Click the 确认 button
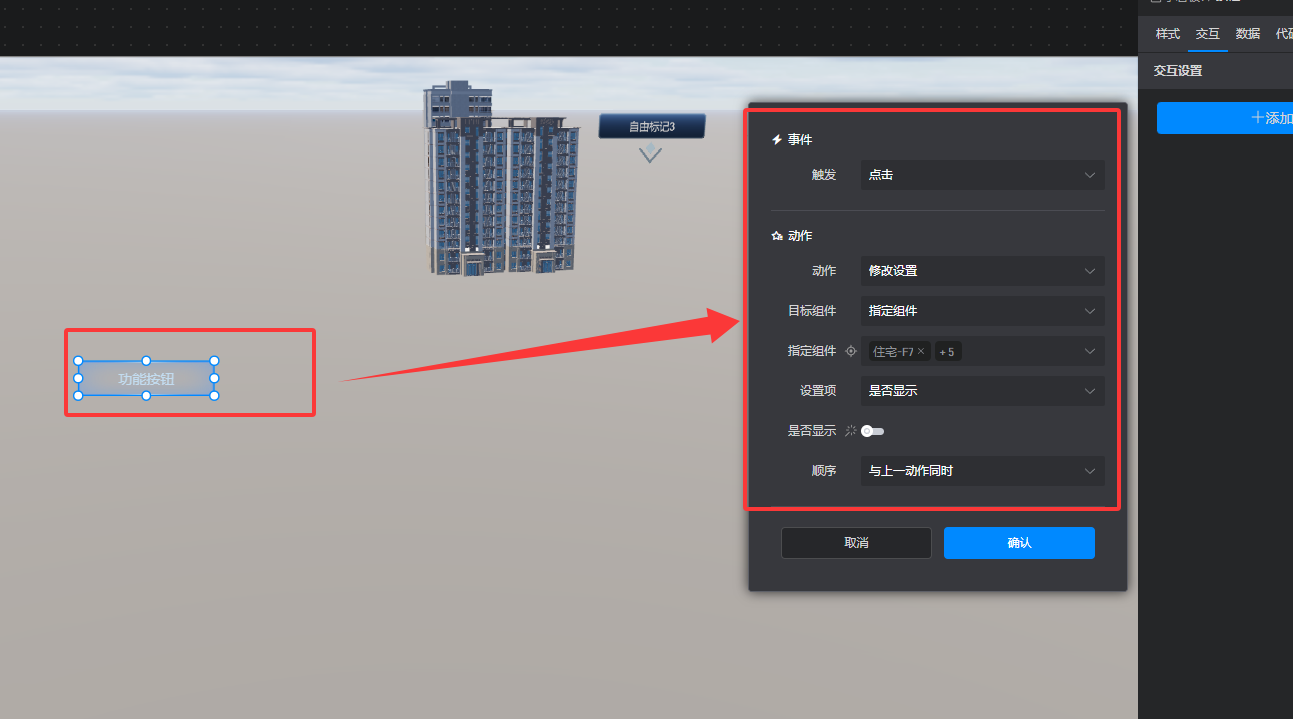 click(1019, 543)
